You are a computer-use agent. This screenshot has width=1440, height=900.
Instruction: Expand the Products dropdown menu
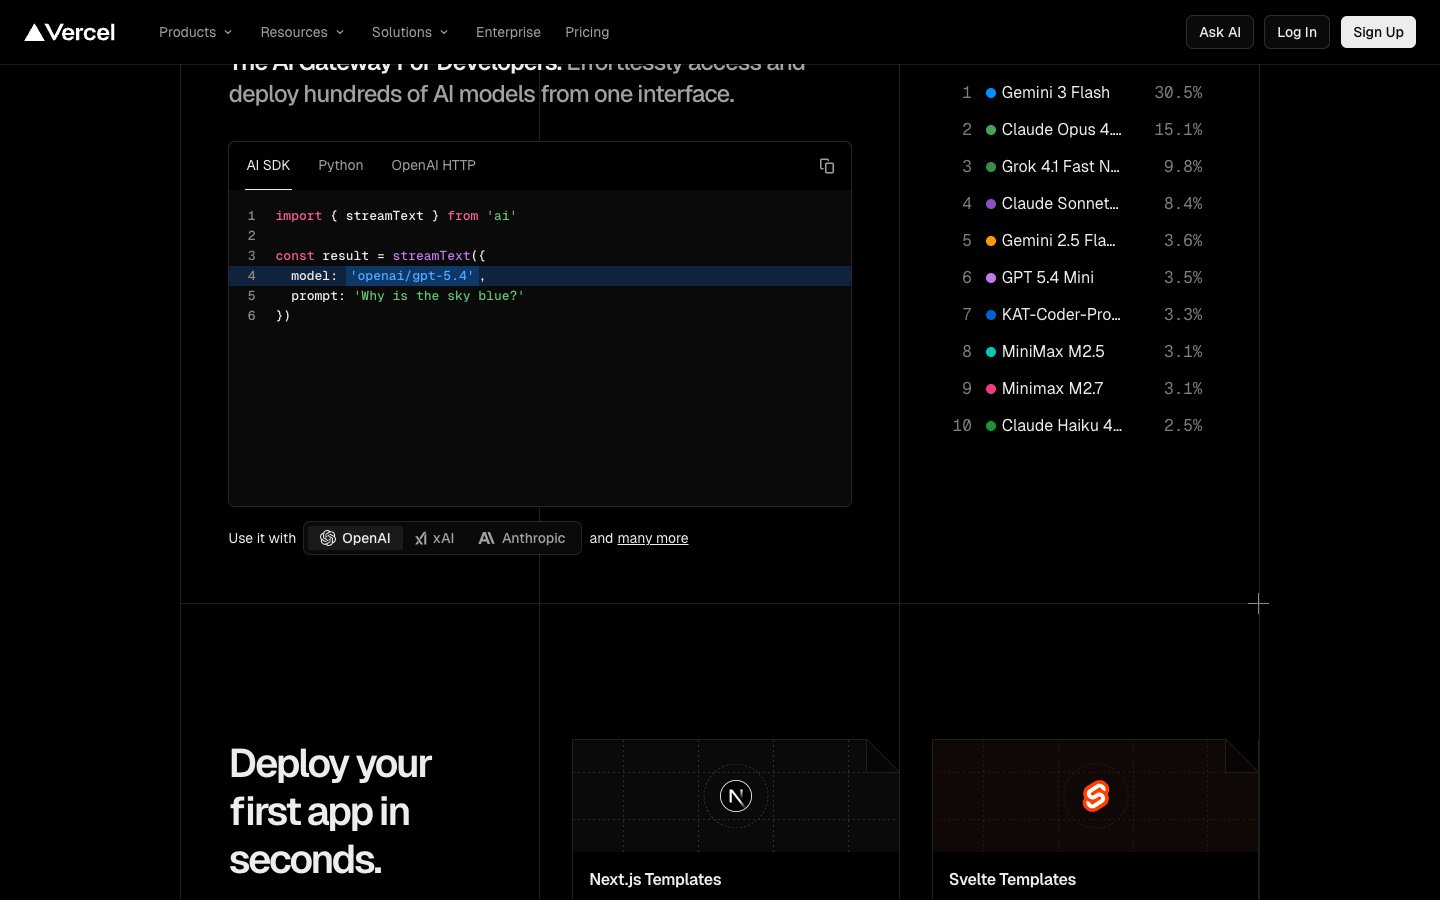195,32
